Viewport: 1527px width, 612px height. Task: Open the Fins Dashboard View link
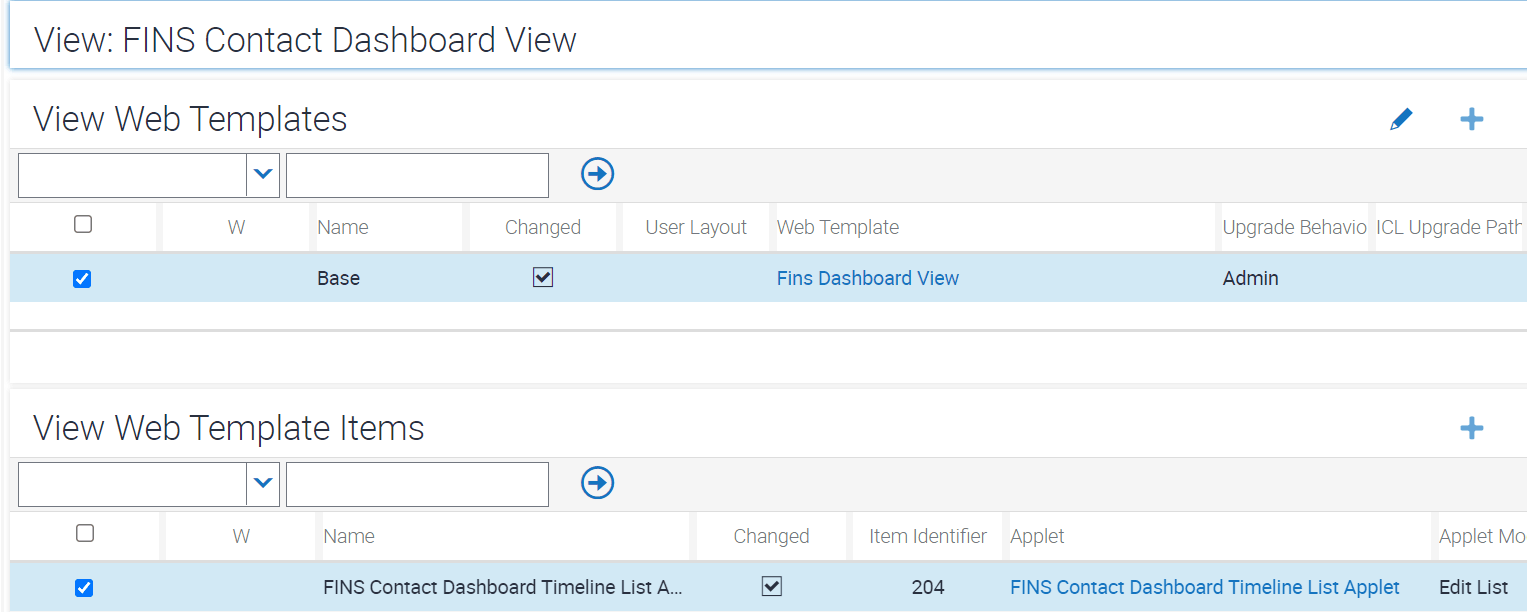(x=867, y=278)
